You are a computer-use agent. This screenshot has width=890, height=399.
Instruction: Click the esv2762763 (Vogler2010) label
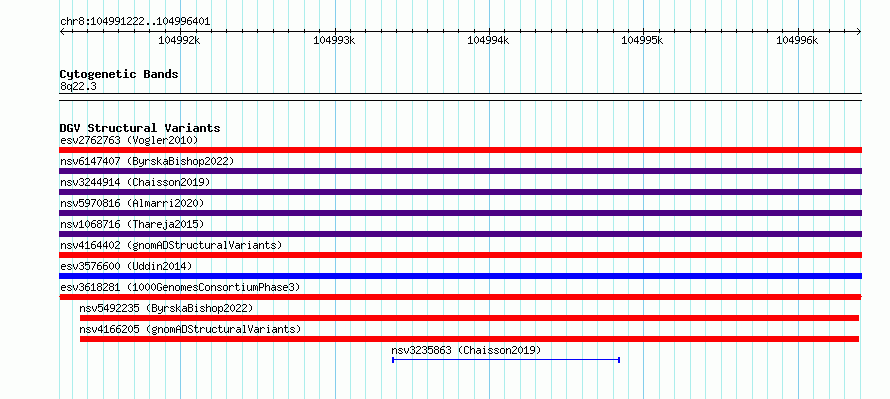click(x=129, y=140)
